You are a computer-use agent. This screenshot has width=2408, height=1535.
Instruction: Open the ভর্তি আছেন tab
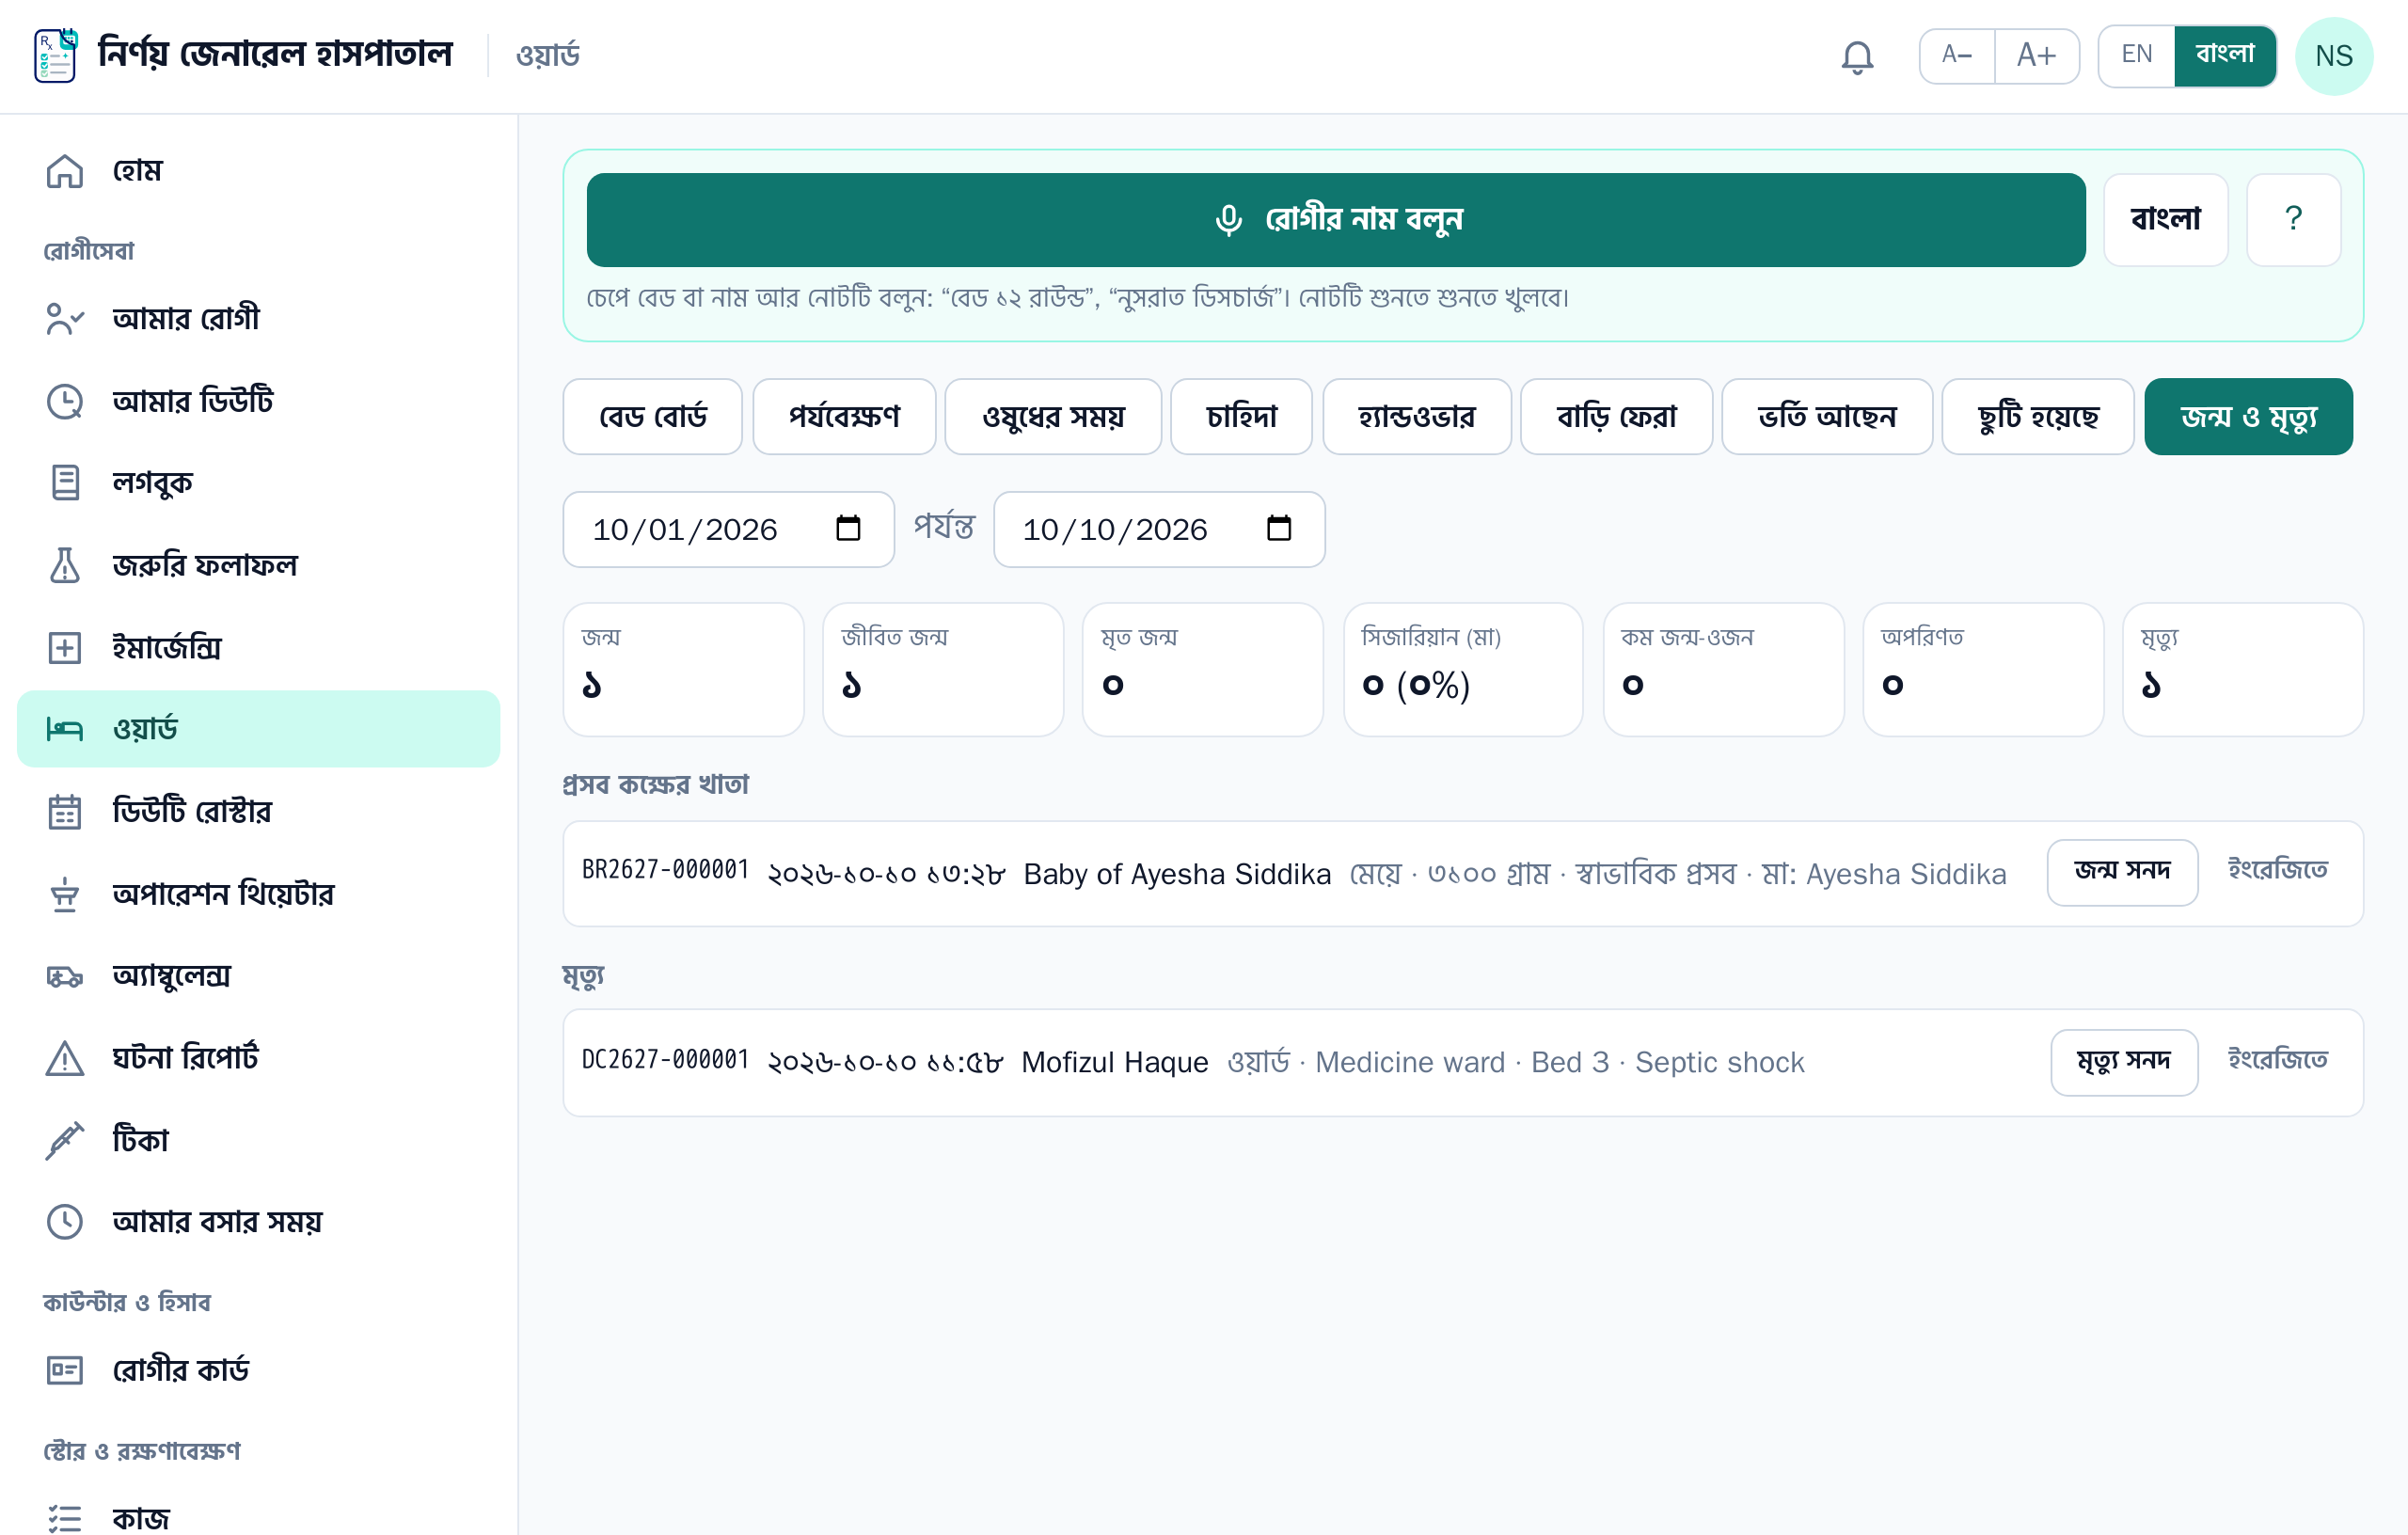point(1827,417)
